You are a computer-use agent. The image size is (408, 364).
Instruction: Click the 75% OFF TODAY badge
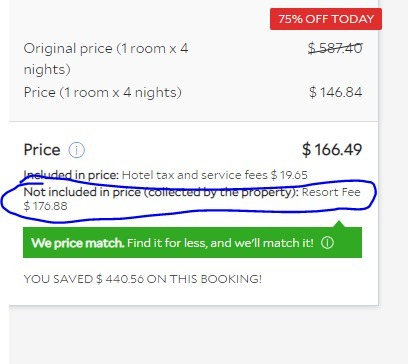pos(326,19)
